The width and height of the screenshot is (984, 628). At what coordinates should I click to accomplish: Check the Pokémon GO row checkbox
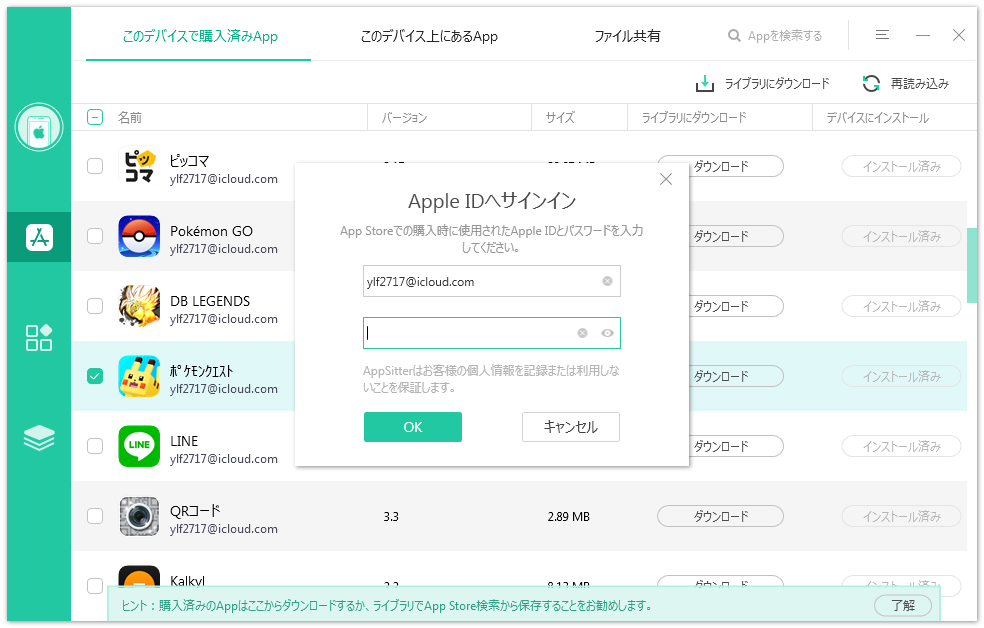coord(95,237)
